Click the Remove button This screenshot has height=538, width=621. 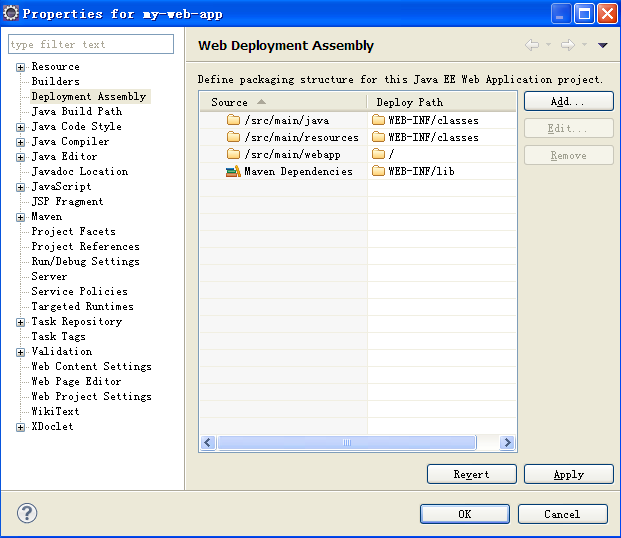[x=569, y=155]
